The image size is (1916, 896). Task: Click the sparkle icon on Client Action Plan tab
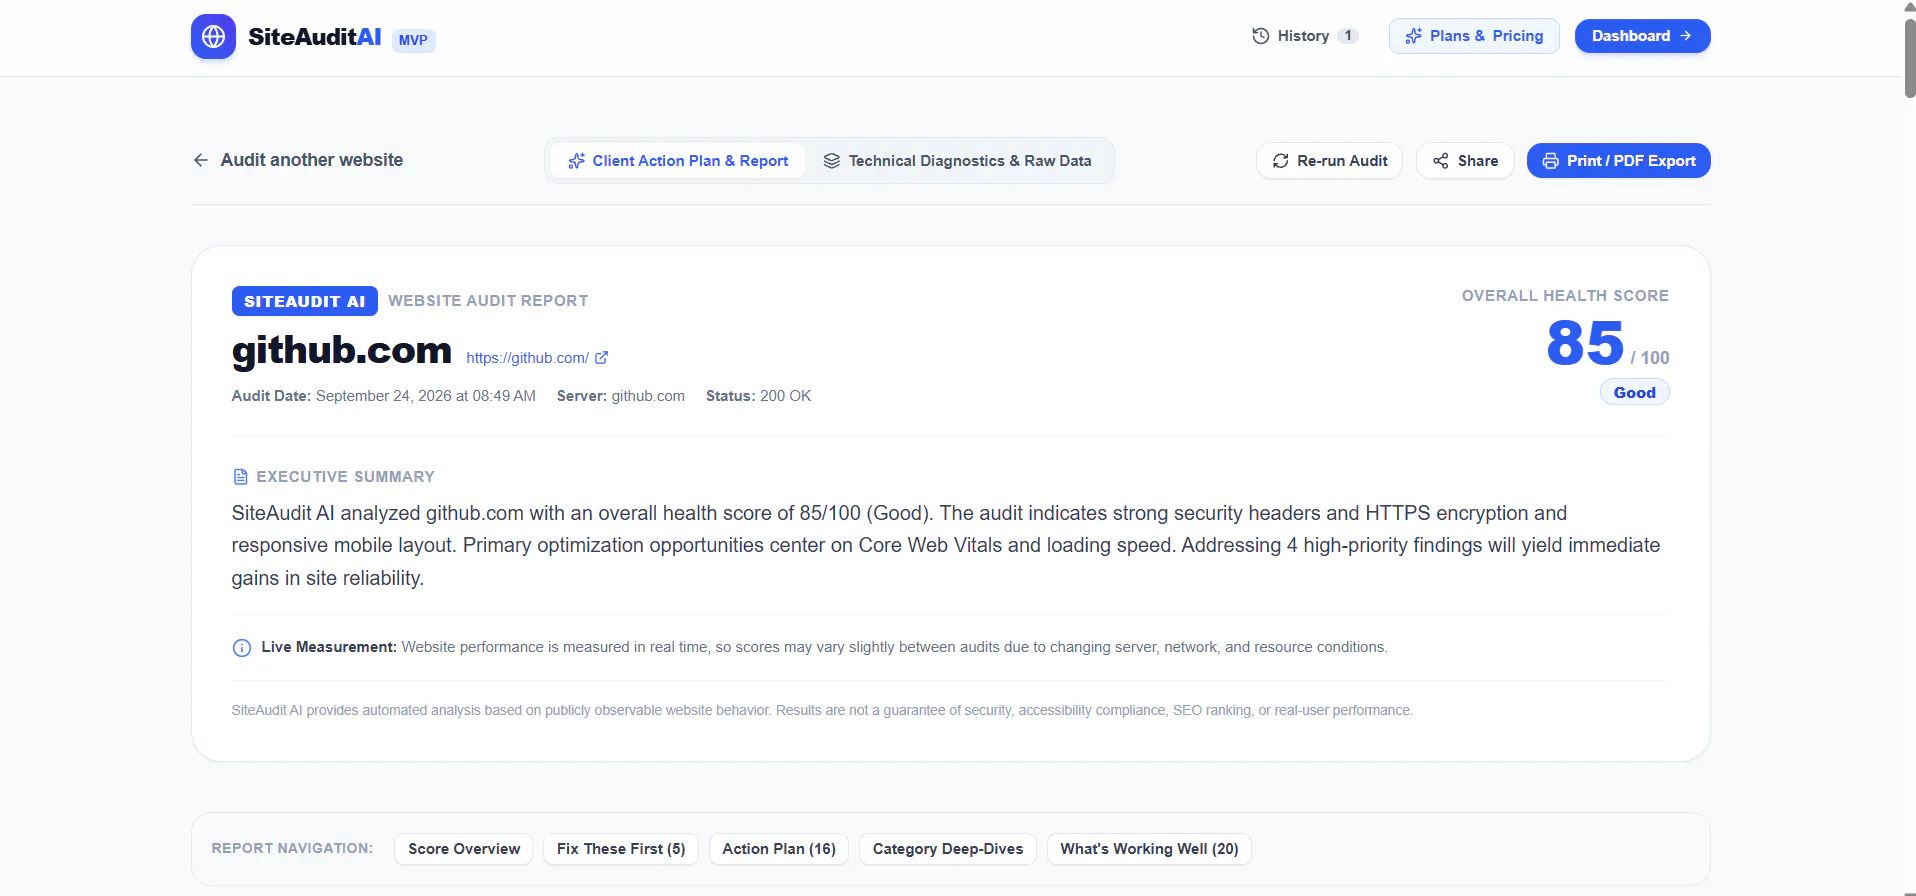click(x=576, y=161)
